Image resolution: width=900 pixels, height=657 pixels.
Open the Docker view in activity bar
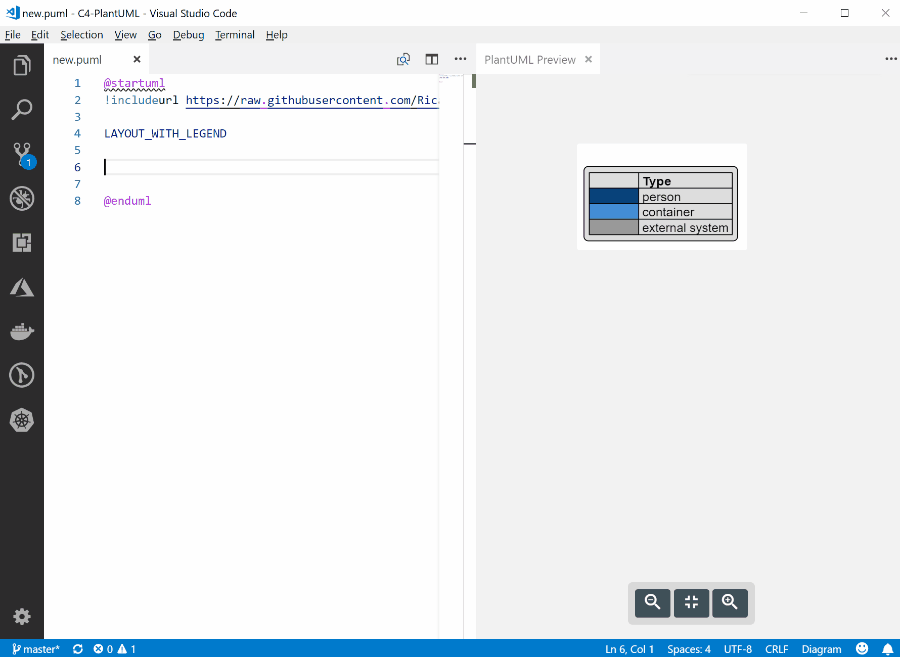21,331
